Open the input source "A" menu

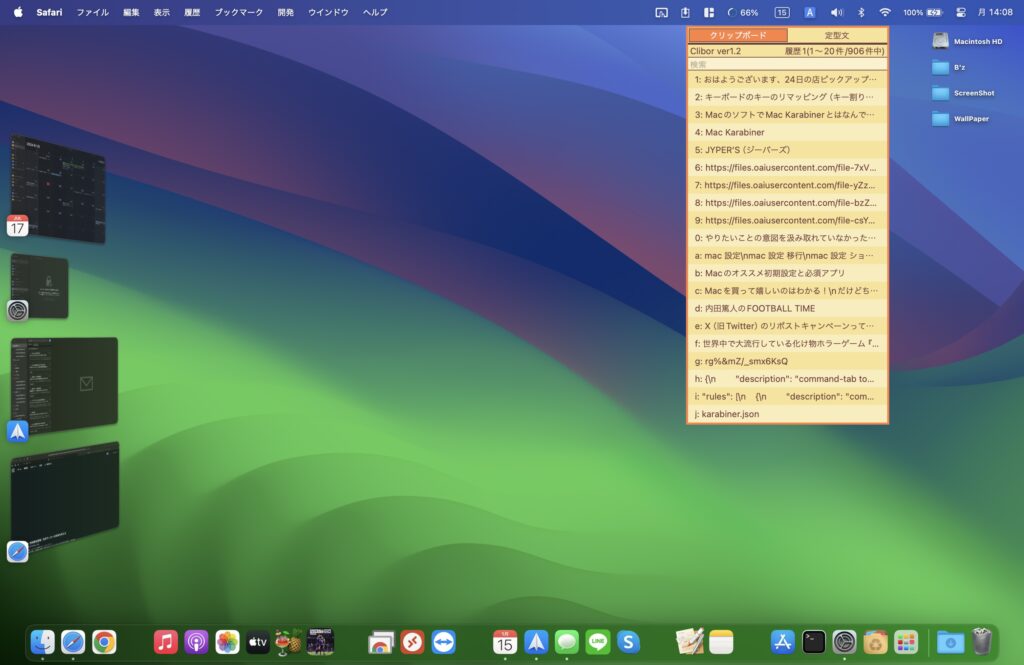810,12
